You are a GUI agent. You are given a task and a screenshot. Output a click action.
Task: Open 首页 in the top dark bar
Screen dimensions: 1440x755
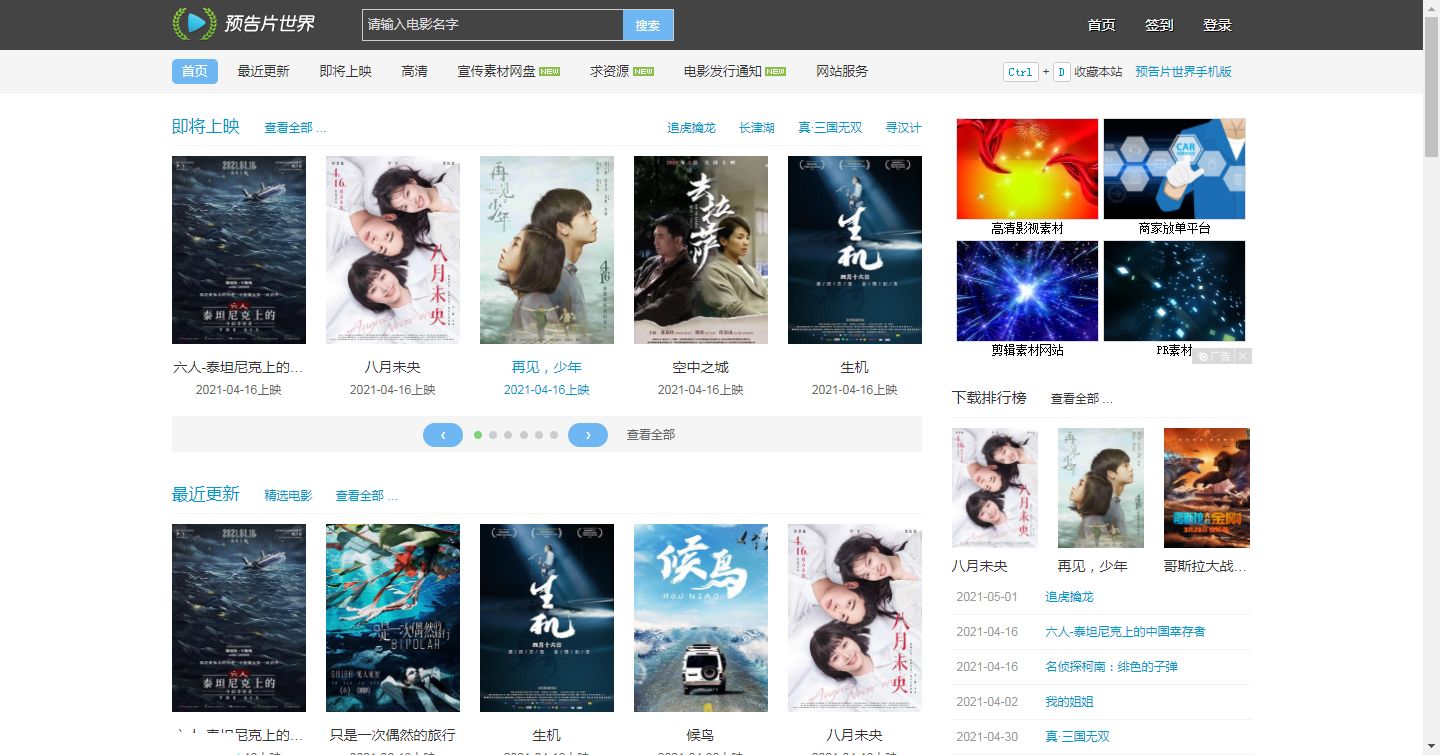tap(1101, 25)
